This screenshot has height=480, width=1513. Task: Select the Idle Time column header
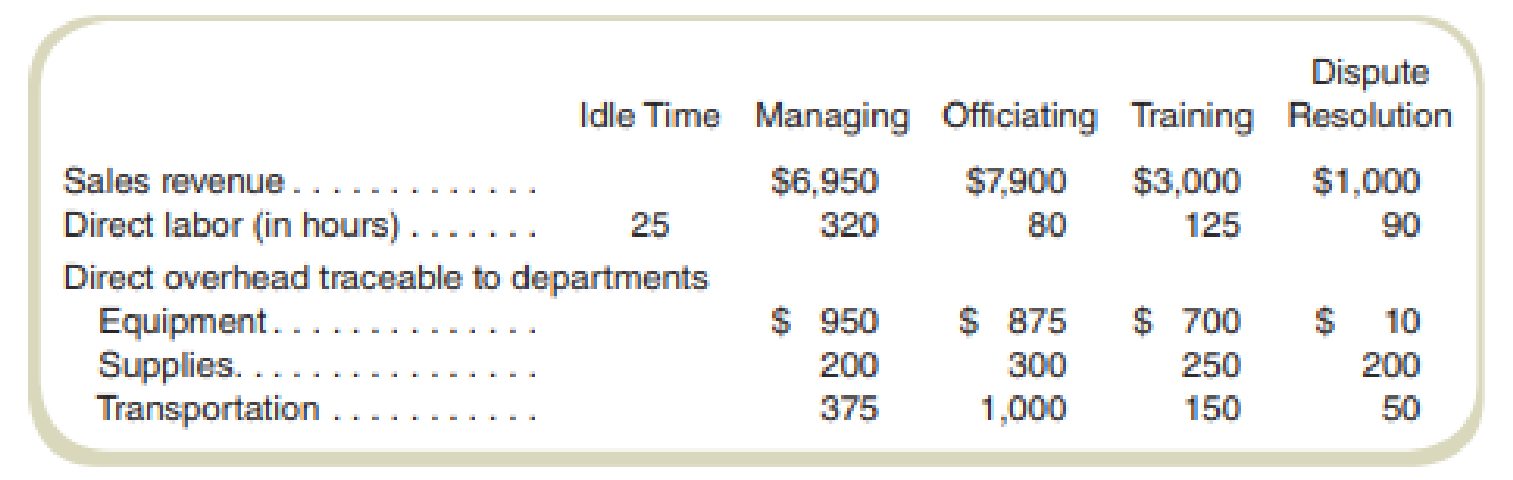coord(649,116)
